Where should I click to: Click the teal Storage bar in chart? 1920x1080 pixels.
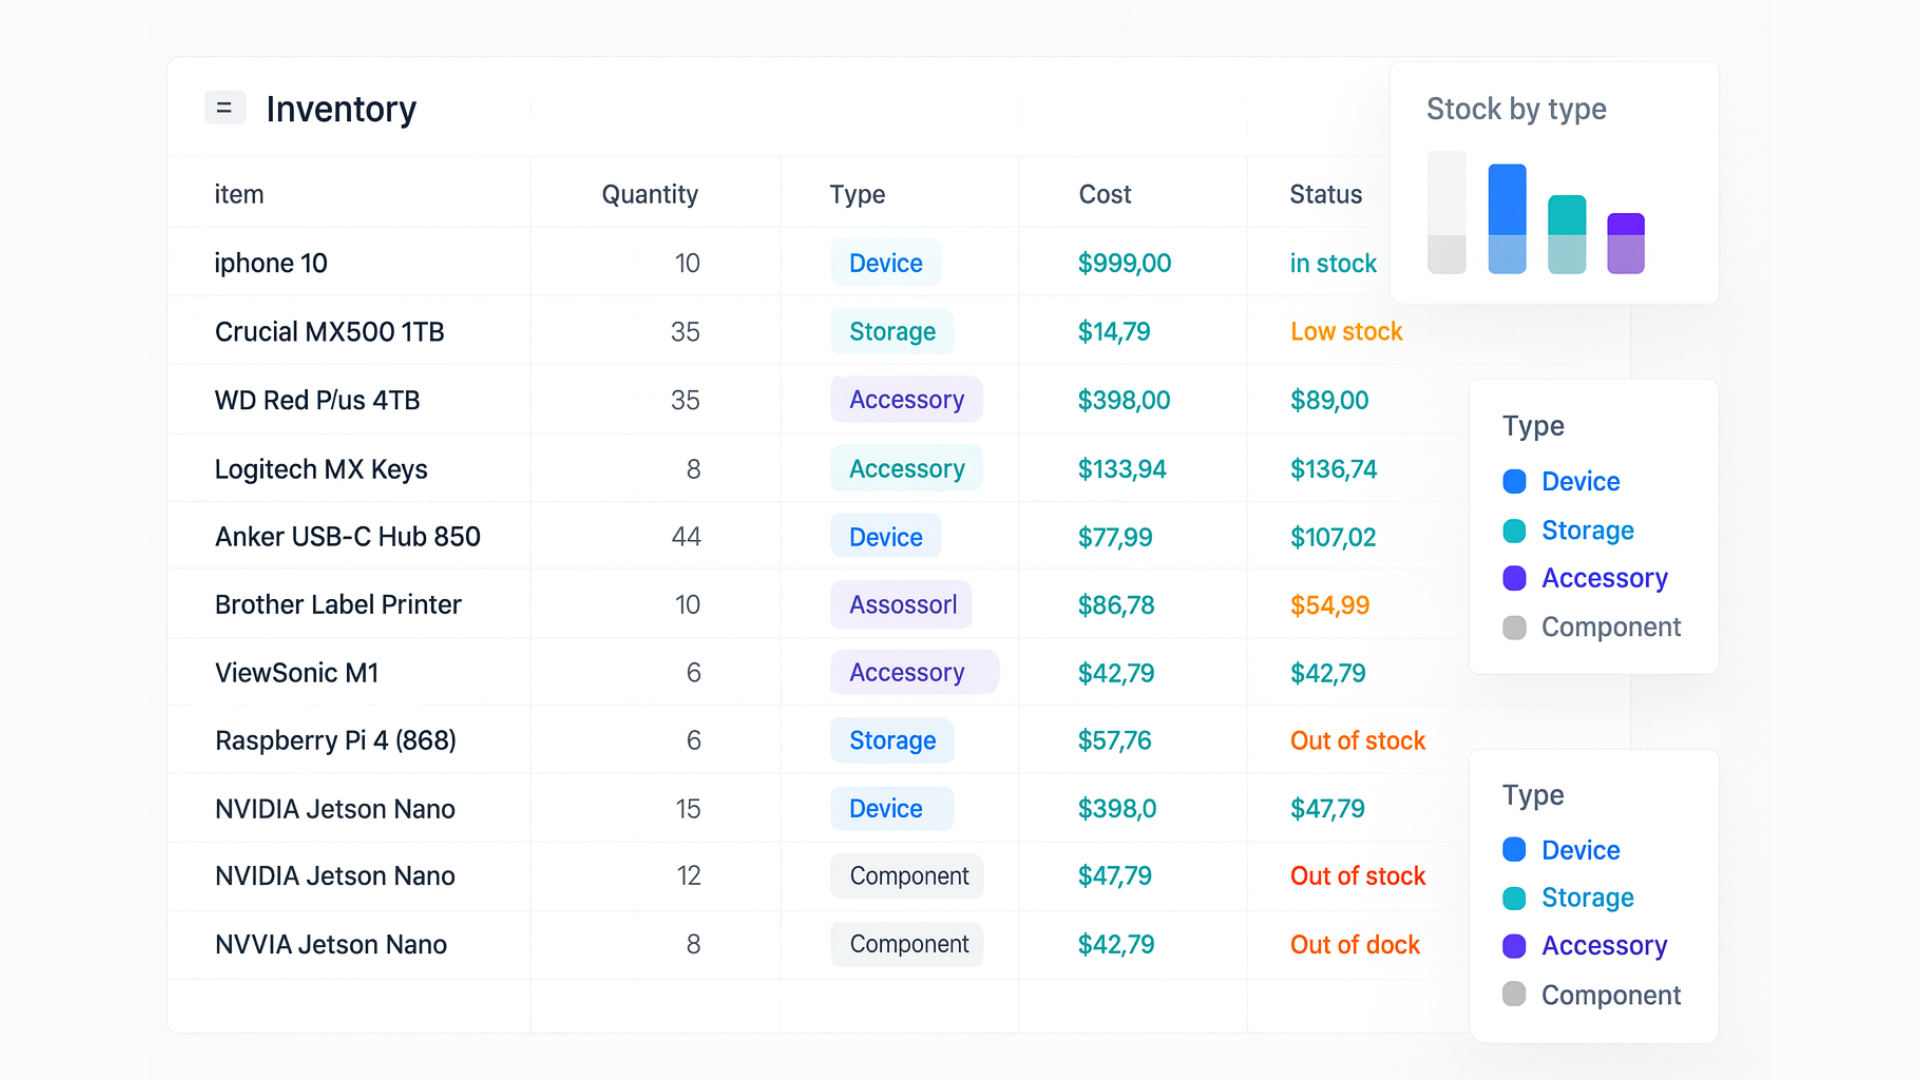(1566, 234)
